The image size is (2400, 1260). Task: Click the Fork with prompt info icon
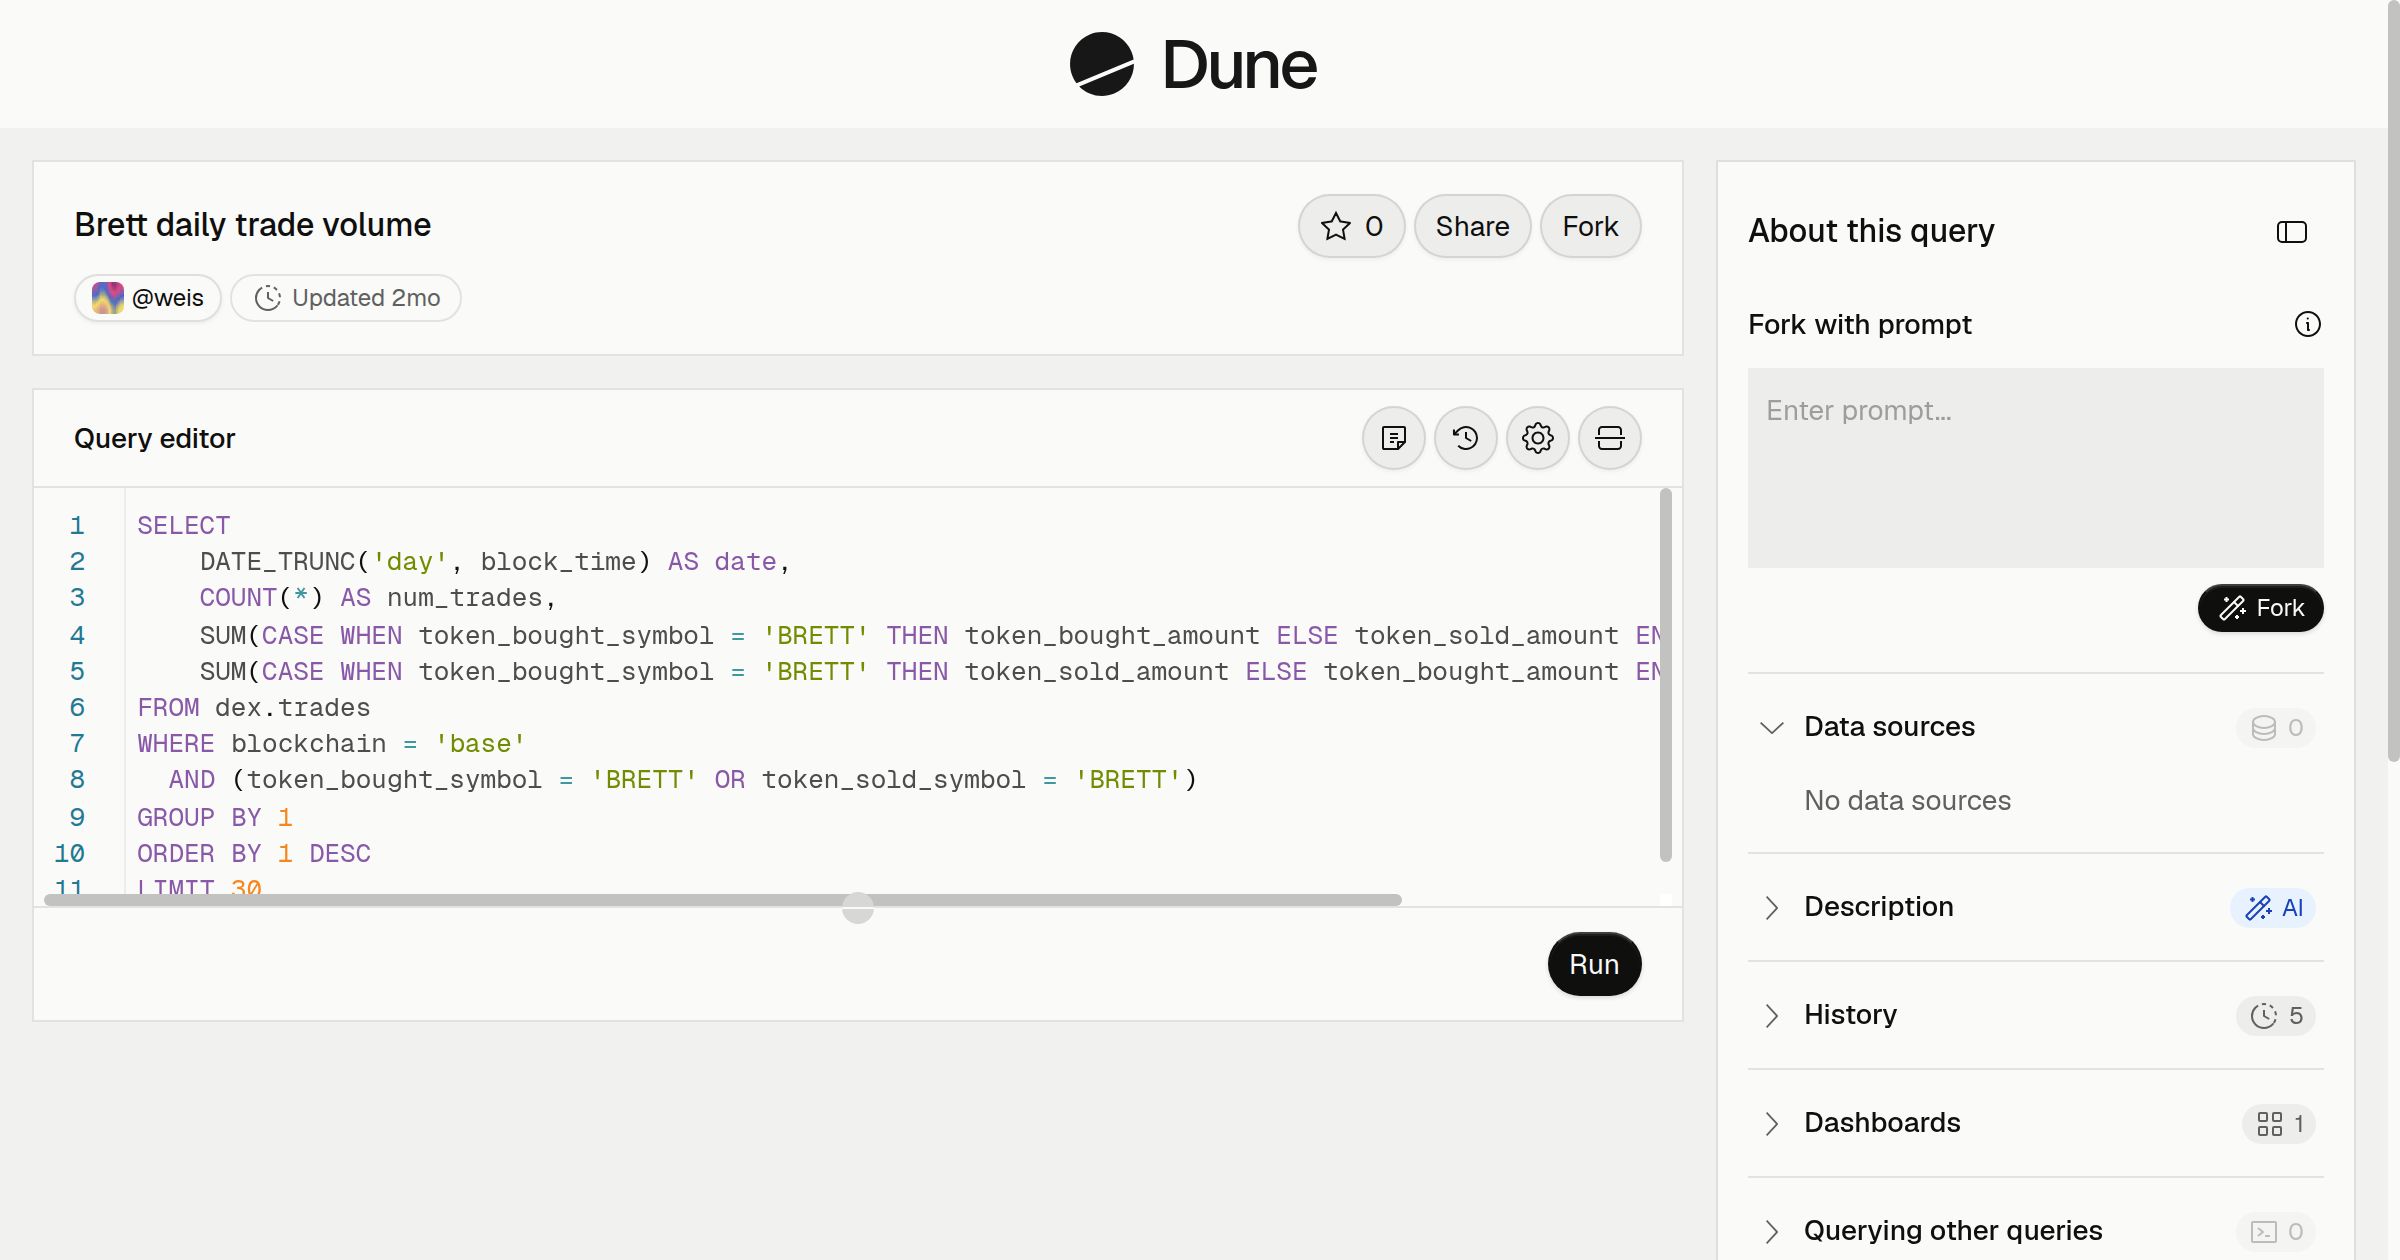pos(2308,324)
